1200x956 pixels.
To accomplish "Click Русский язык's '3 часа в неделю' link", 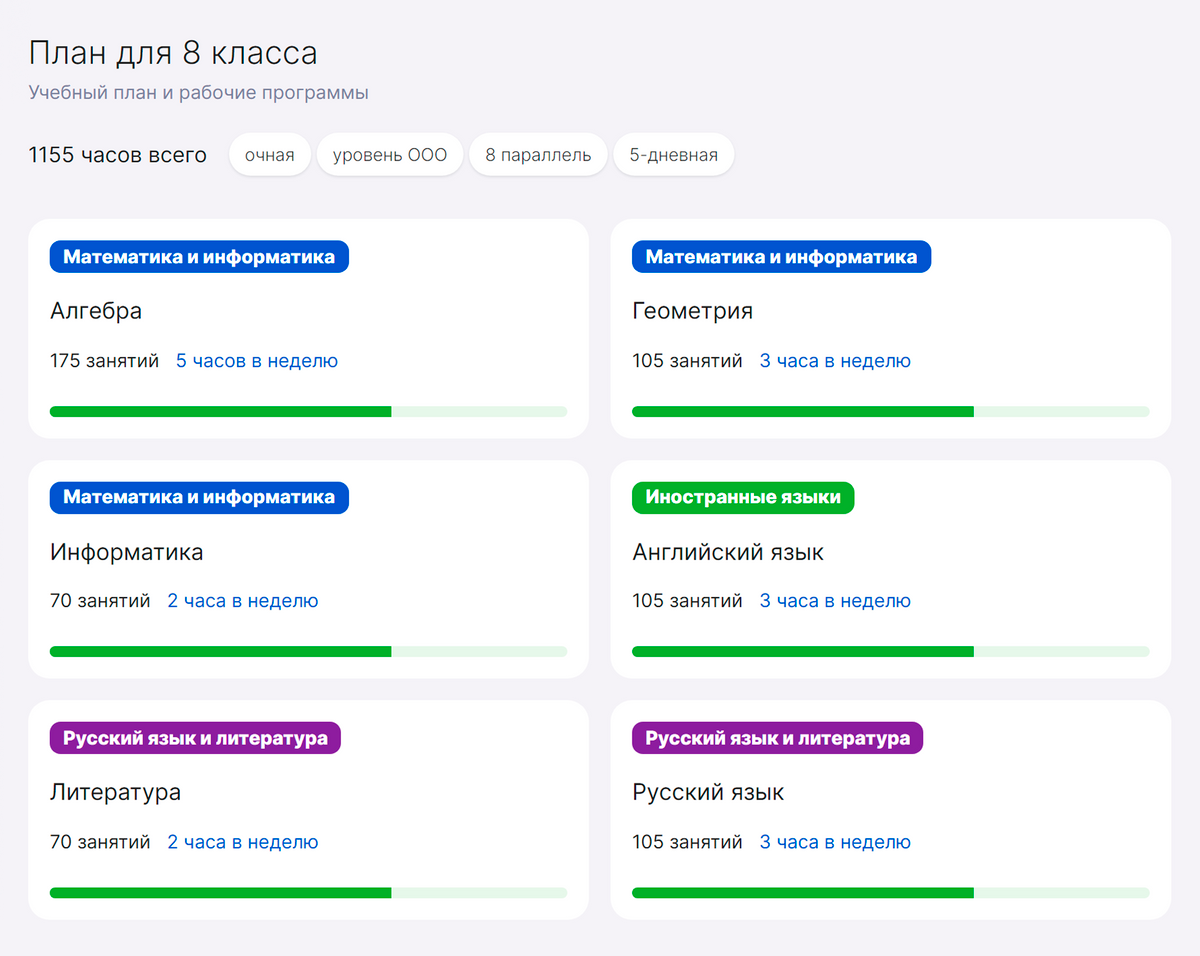I will coord(835,842).
